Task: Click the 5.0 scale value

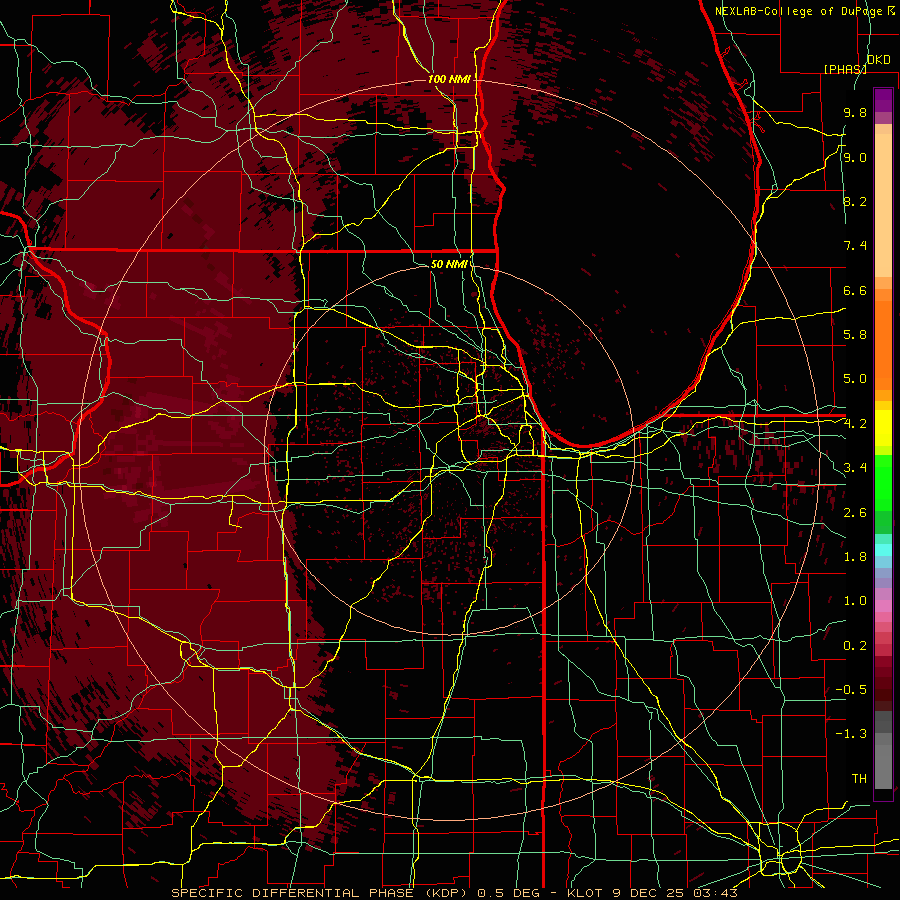Action: pos(855,379)
